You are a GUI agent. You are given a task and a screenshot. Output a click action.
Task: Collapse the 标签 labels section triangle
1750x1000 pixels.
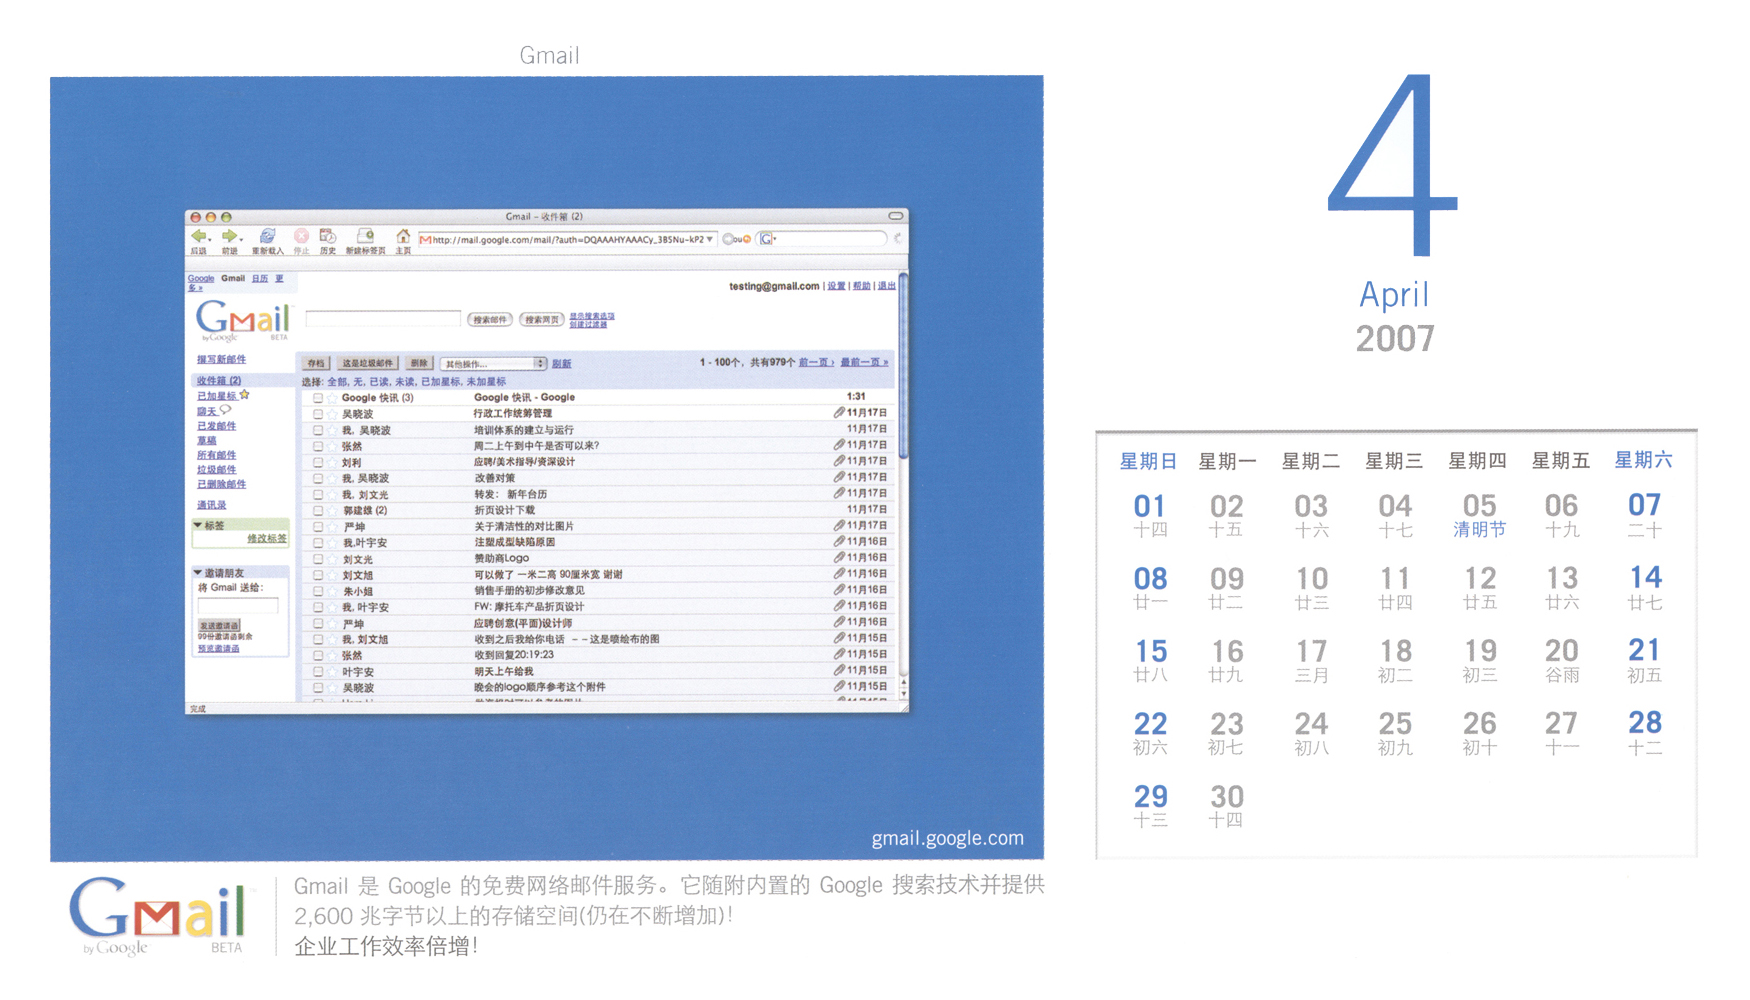[x=198, y=525]
